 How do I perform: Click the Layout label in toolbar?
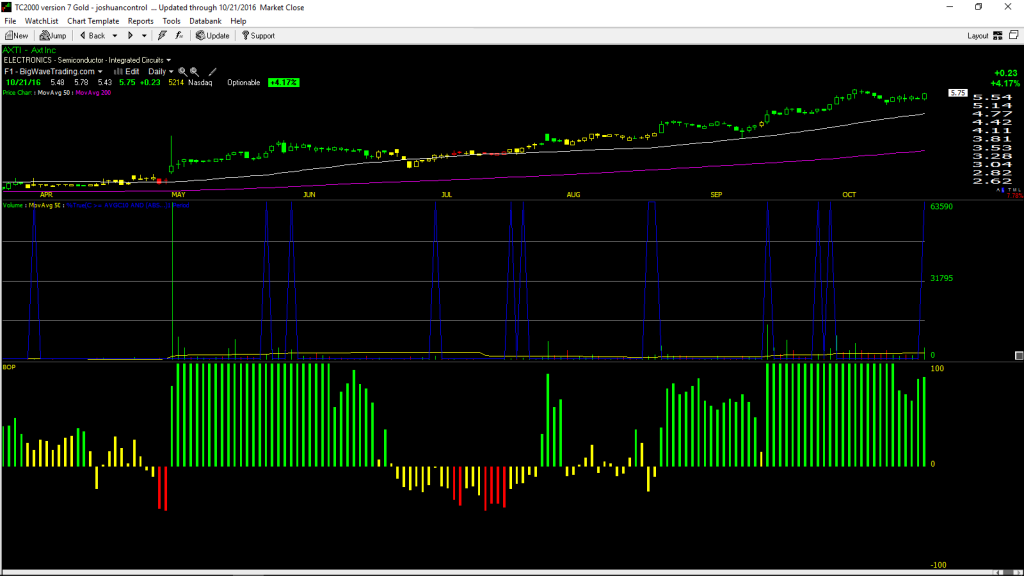point(977,36)
